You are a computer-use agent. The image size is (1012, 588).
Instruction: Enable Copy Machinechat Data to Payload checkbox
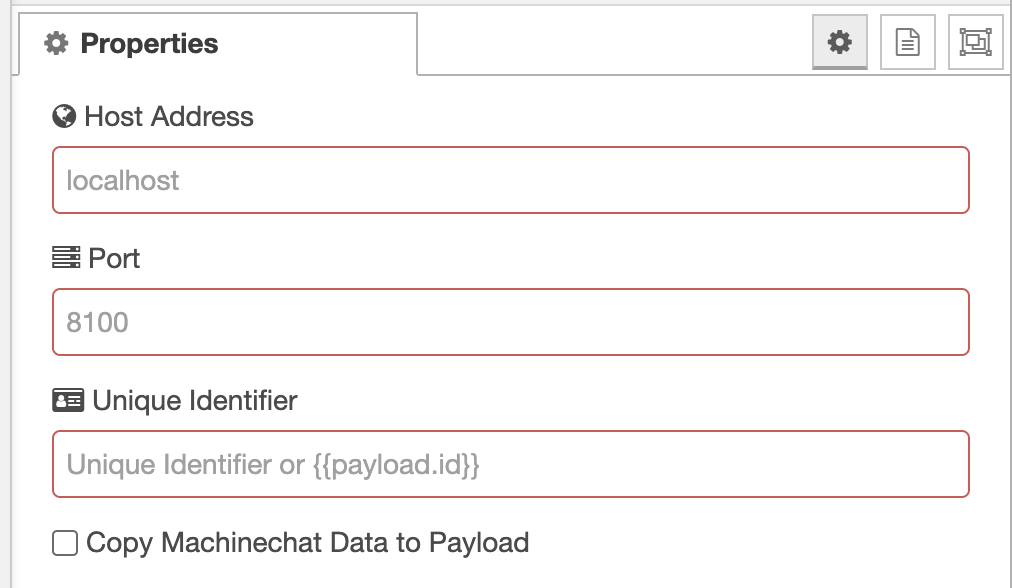[x=65, y=543]
